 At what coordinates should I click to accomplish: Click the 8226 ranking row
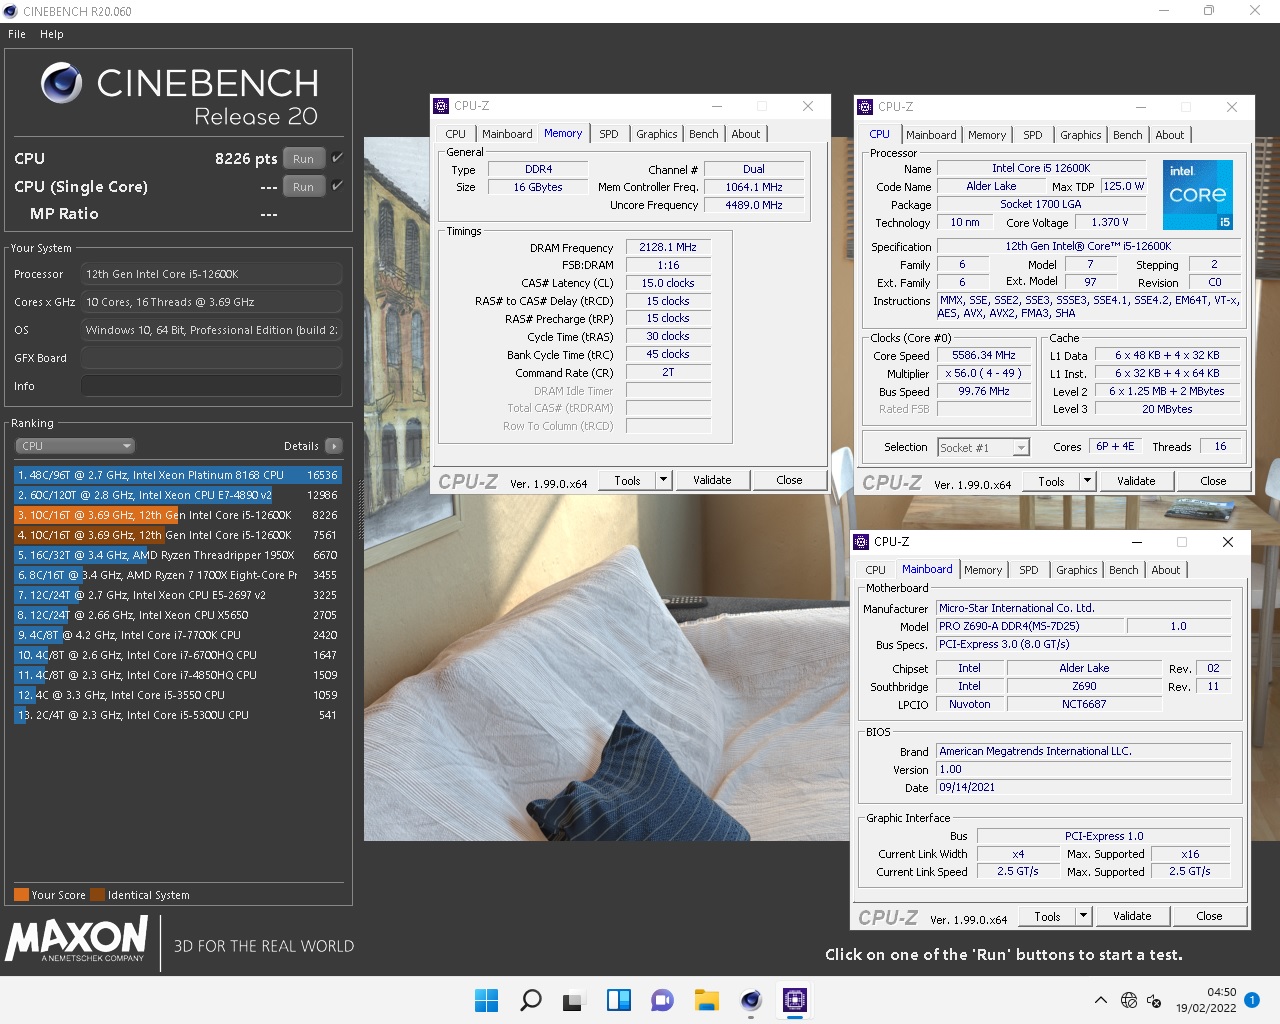(178, 515)
